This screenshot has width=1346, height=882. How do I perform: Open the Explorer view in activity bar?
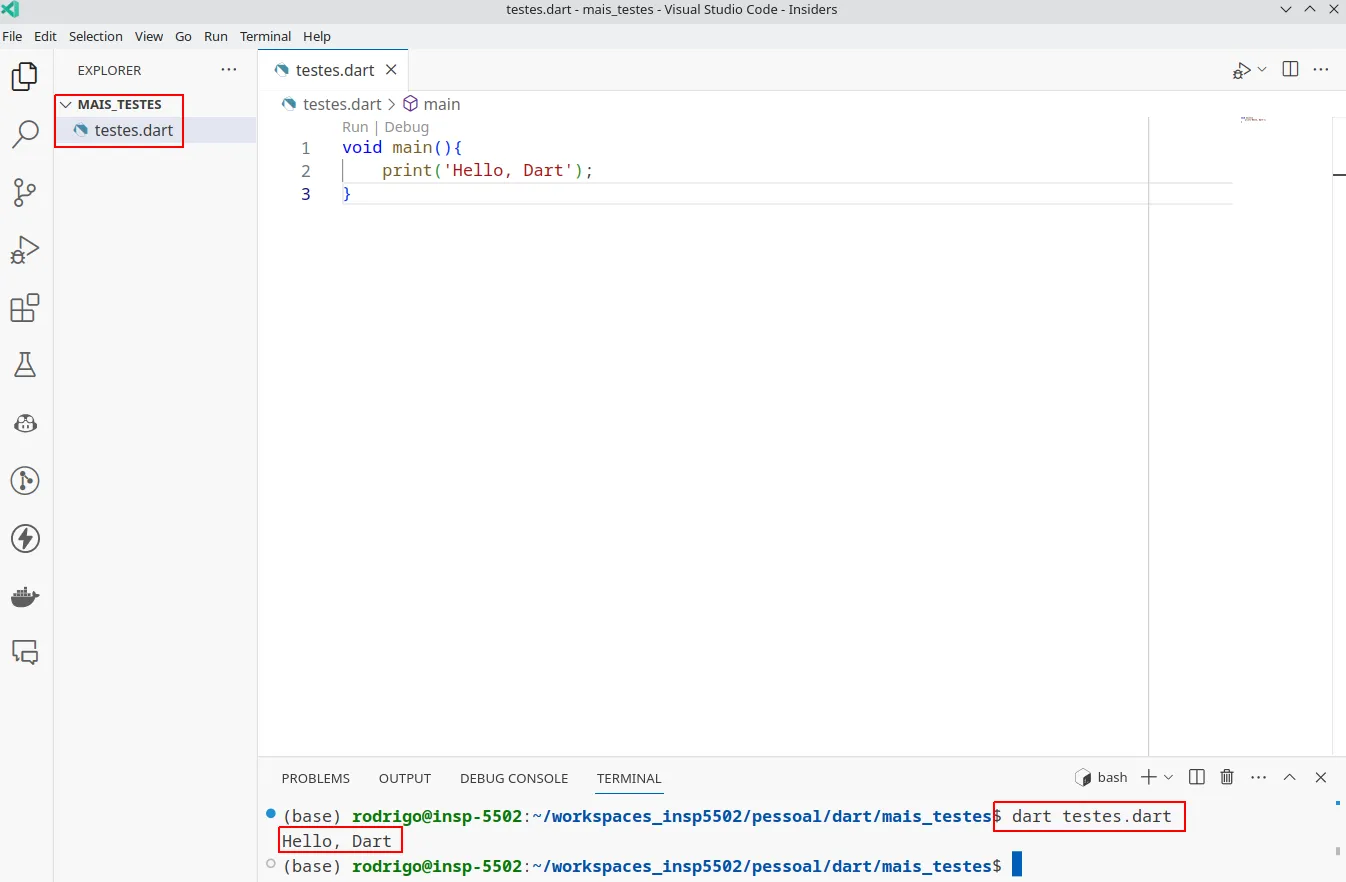pos(25,76)
